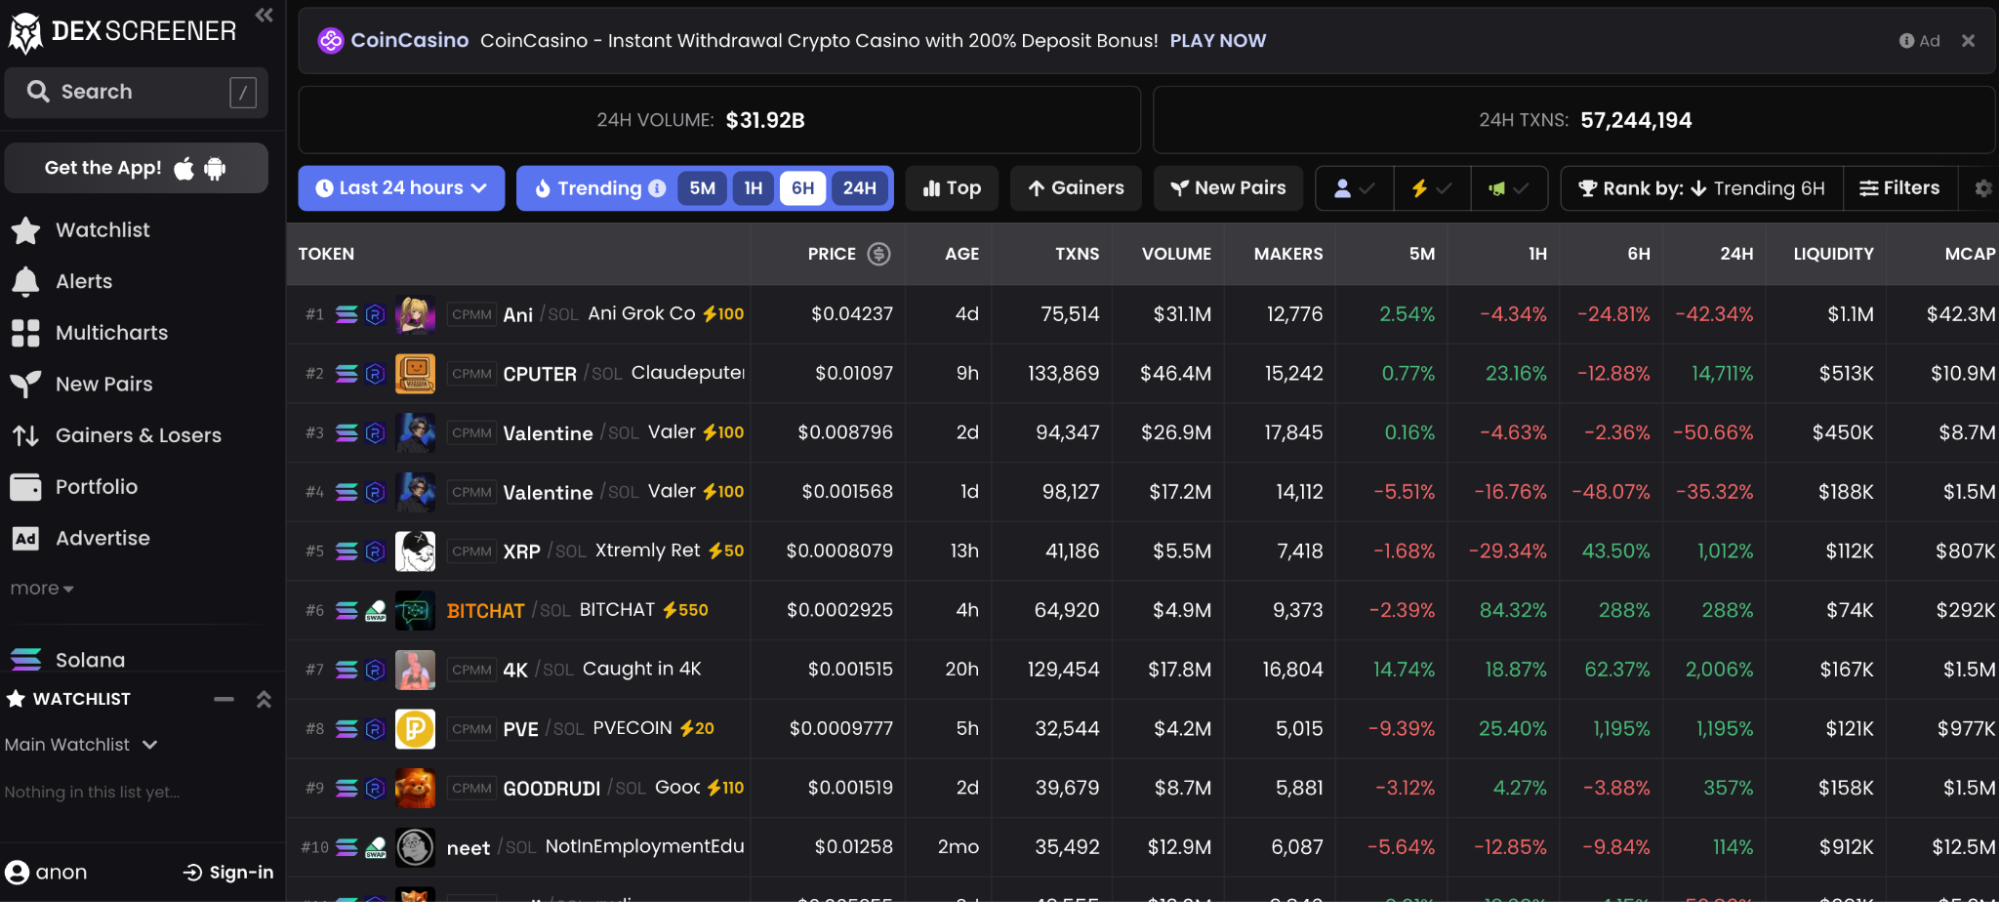Click the Get the App! button
This screenshot has height=902, width=1999.
[136, 168]
